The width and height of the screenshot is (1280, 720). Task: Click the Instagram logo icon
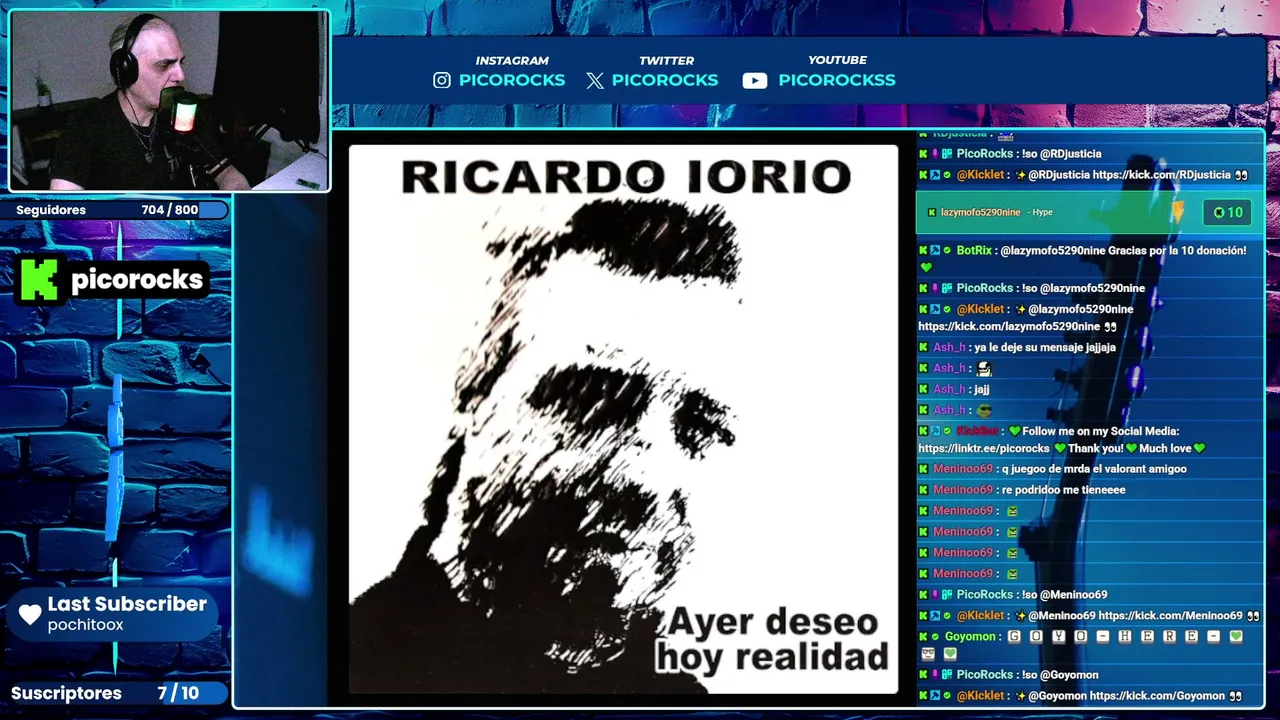click(442, 81)
